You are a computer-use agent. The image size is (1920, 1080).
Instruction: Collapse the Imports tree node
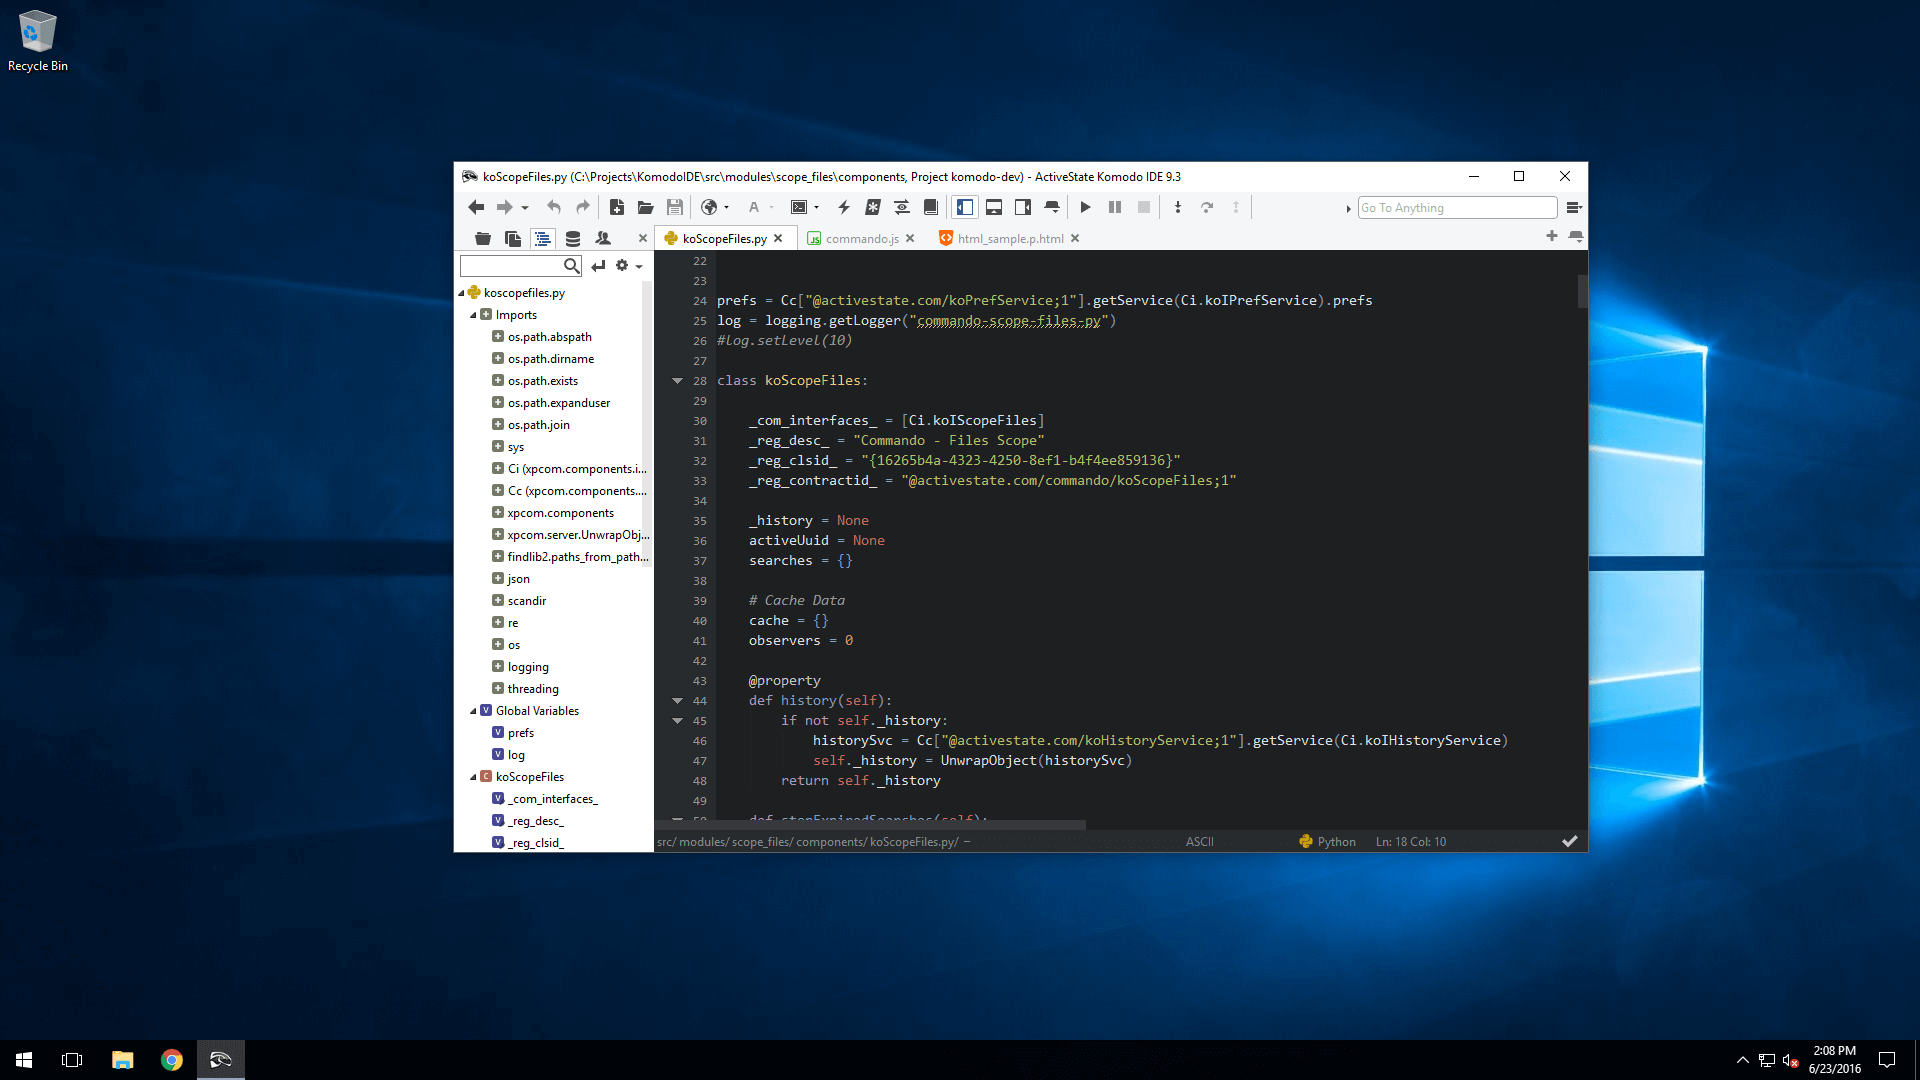473,315
